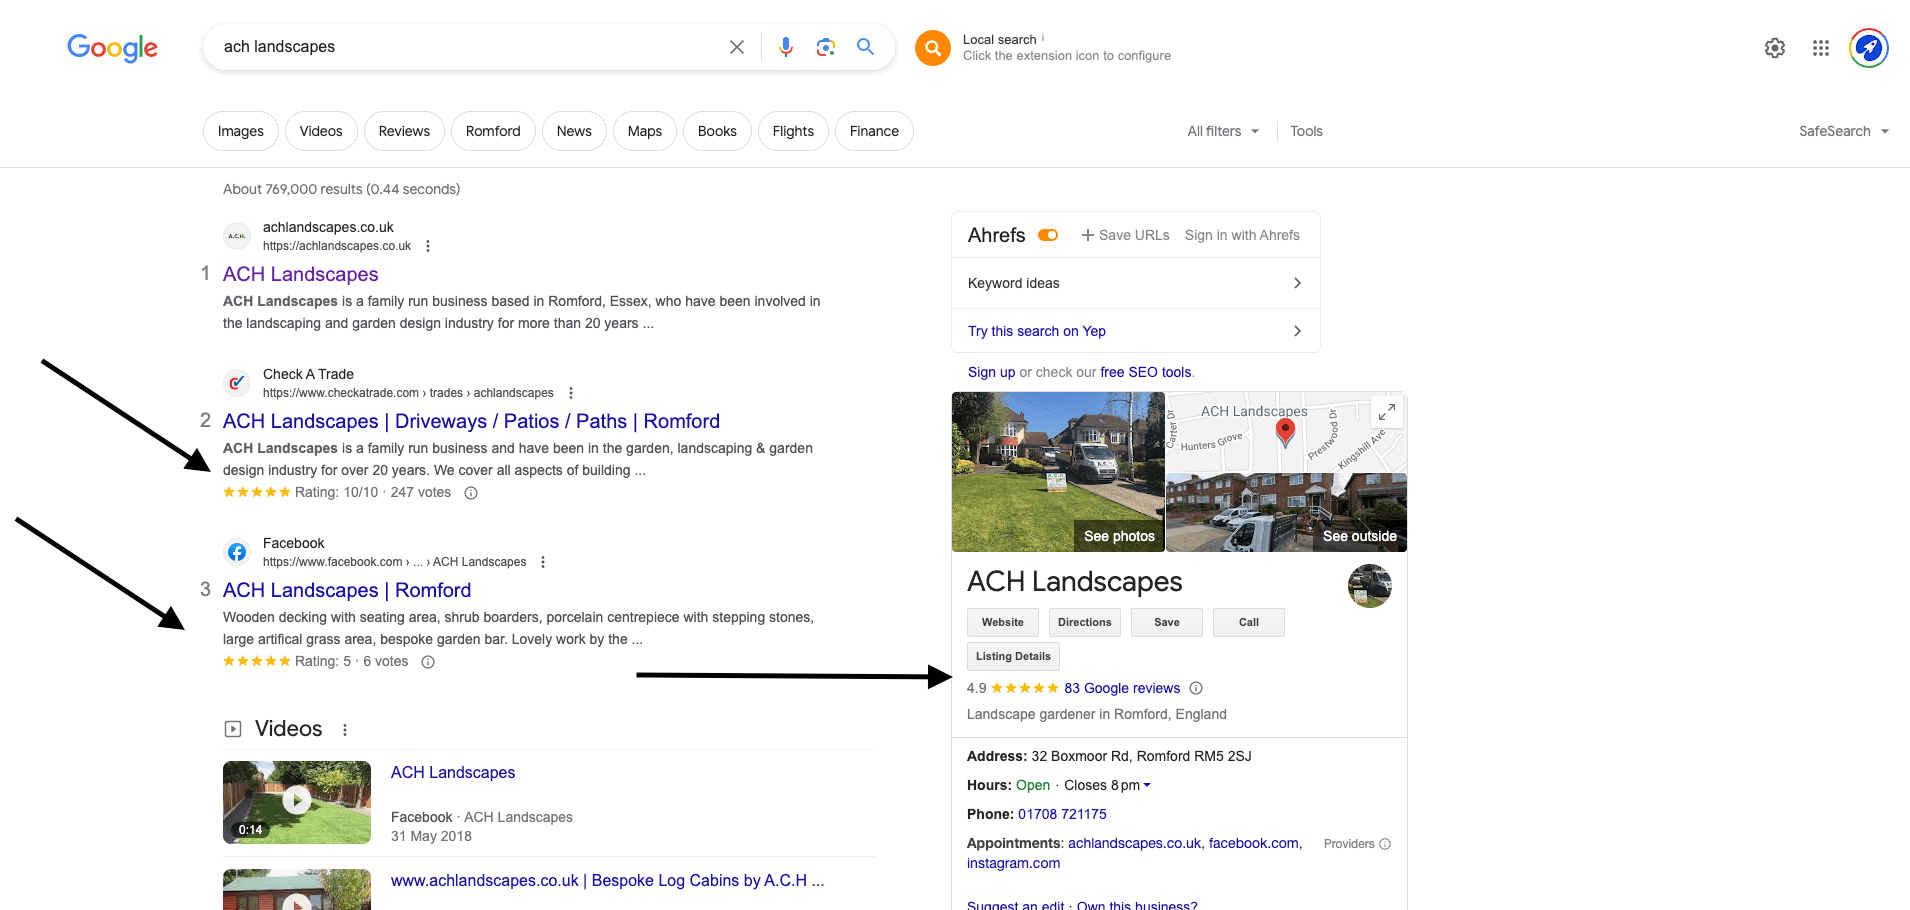The height and width of the screenshot is (910, 1910).
Task: Open the ACH Landscapes video title link
Action: click(x=453, y=772)
